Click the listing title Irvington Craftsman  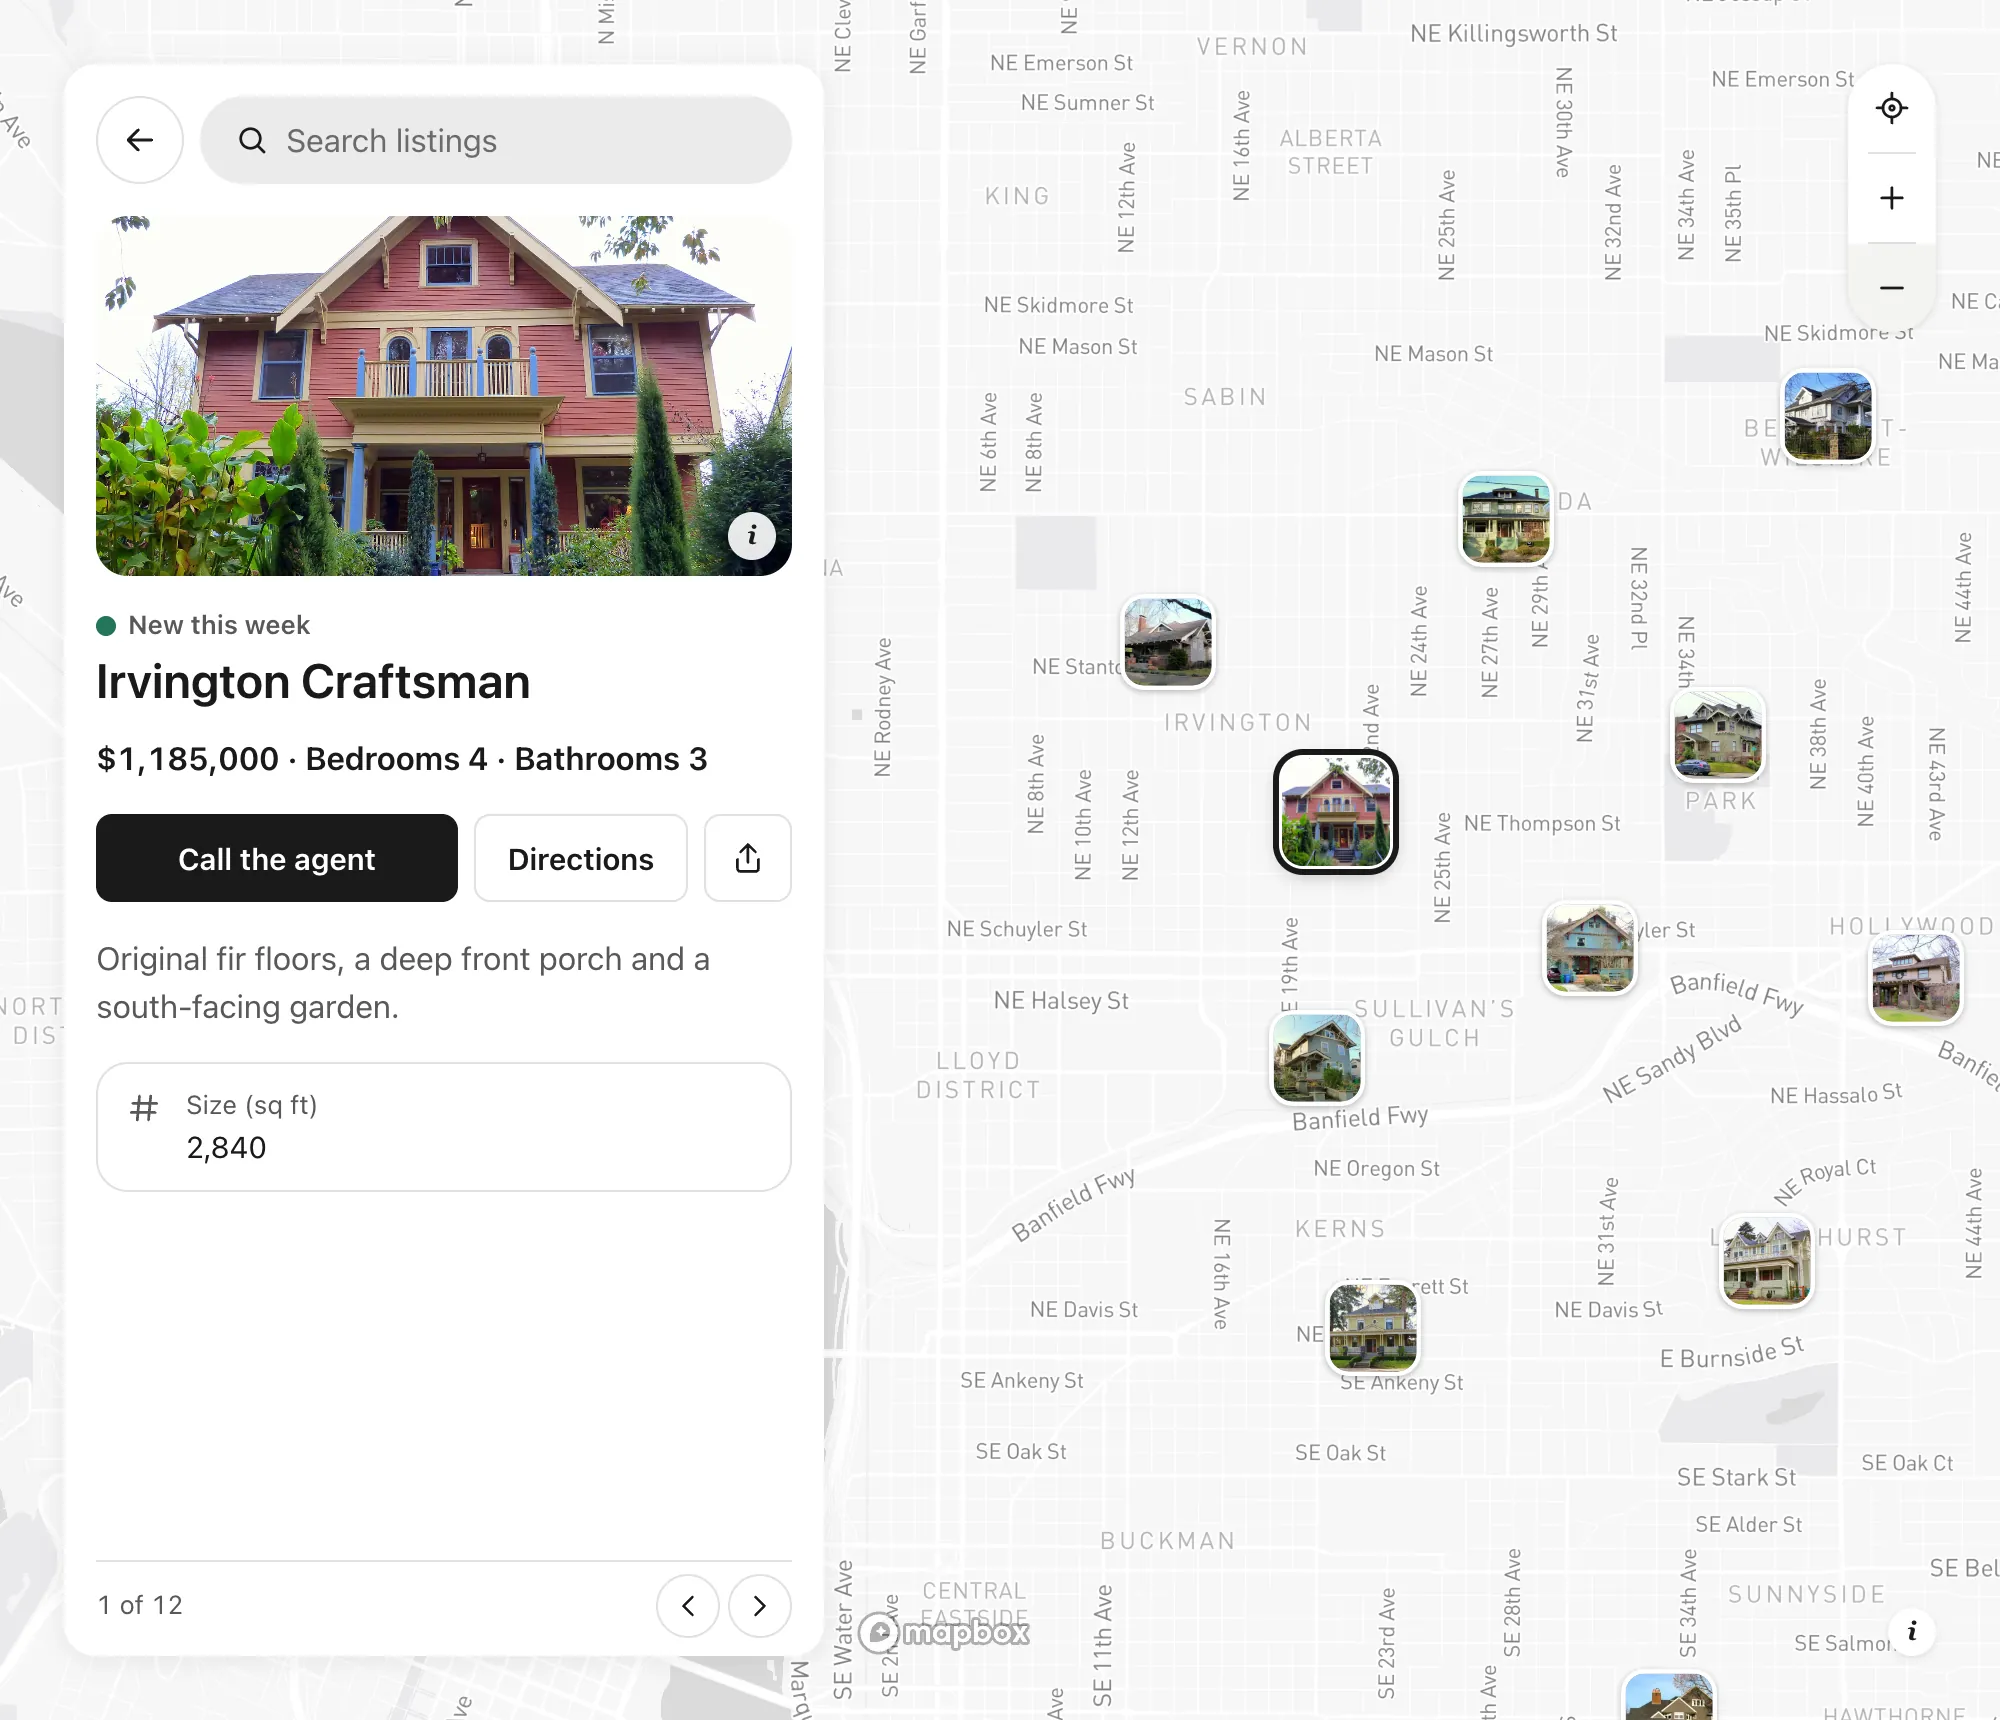coord(313,682)
